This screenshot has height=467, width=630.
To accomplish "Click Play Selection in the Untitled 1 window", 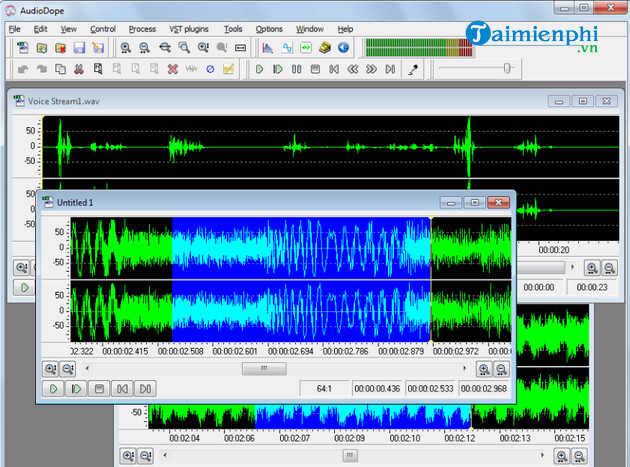I will click(76, 389).
